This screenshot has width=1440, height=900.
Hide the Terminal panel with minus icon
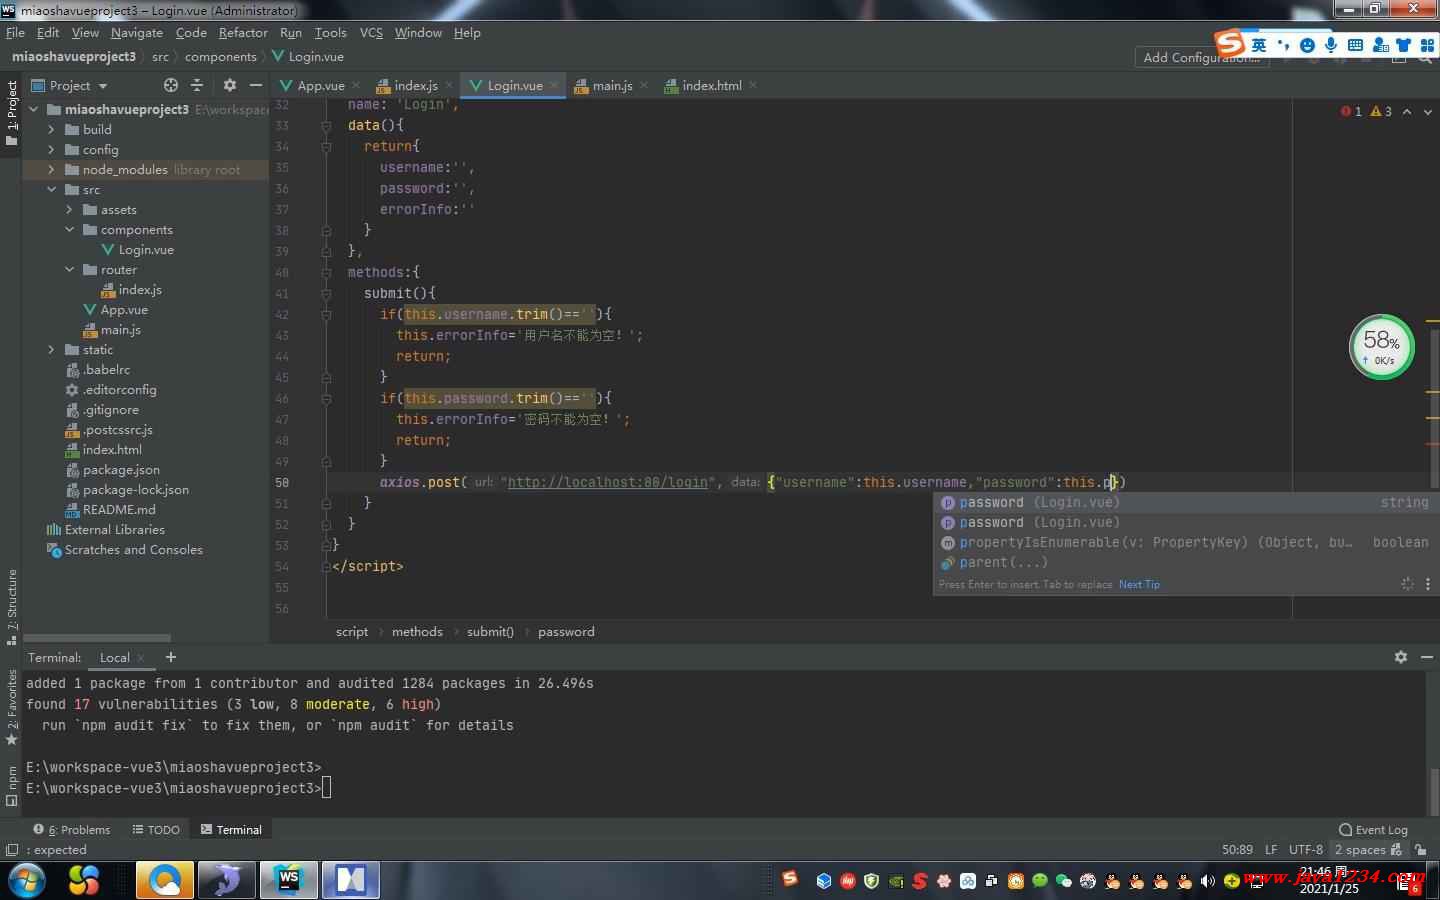[x=1427, y=657]
